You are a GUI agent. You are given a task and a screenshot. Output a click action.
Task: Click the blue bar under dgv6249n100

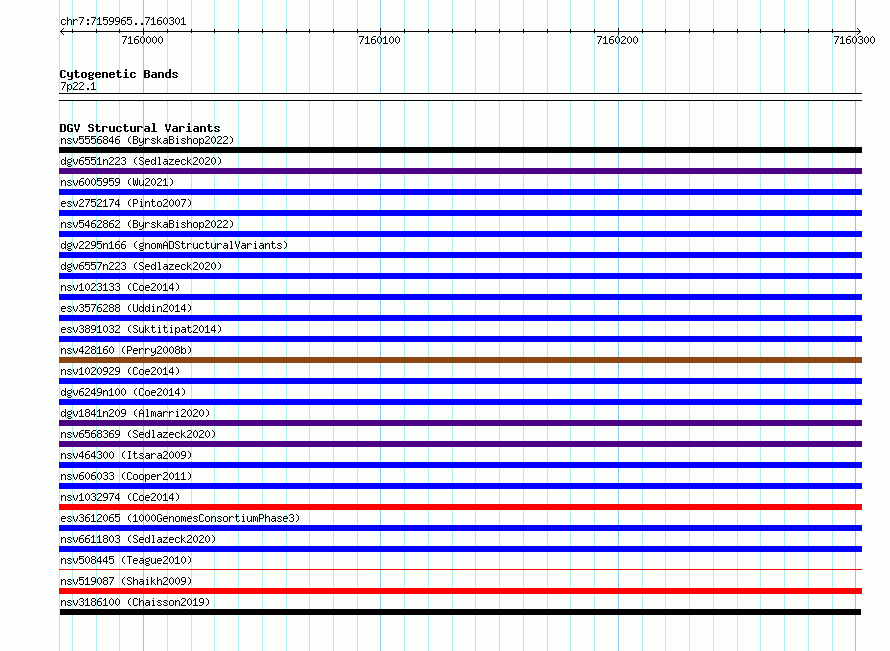[460, 402]
